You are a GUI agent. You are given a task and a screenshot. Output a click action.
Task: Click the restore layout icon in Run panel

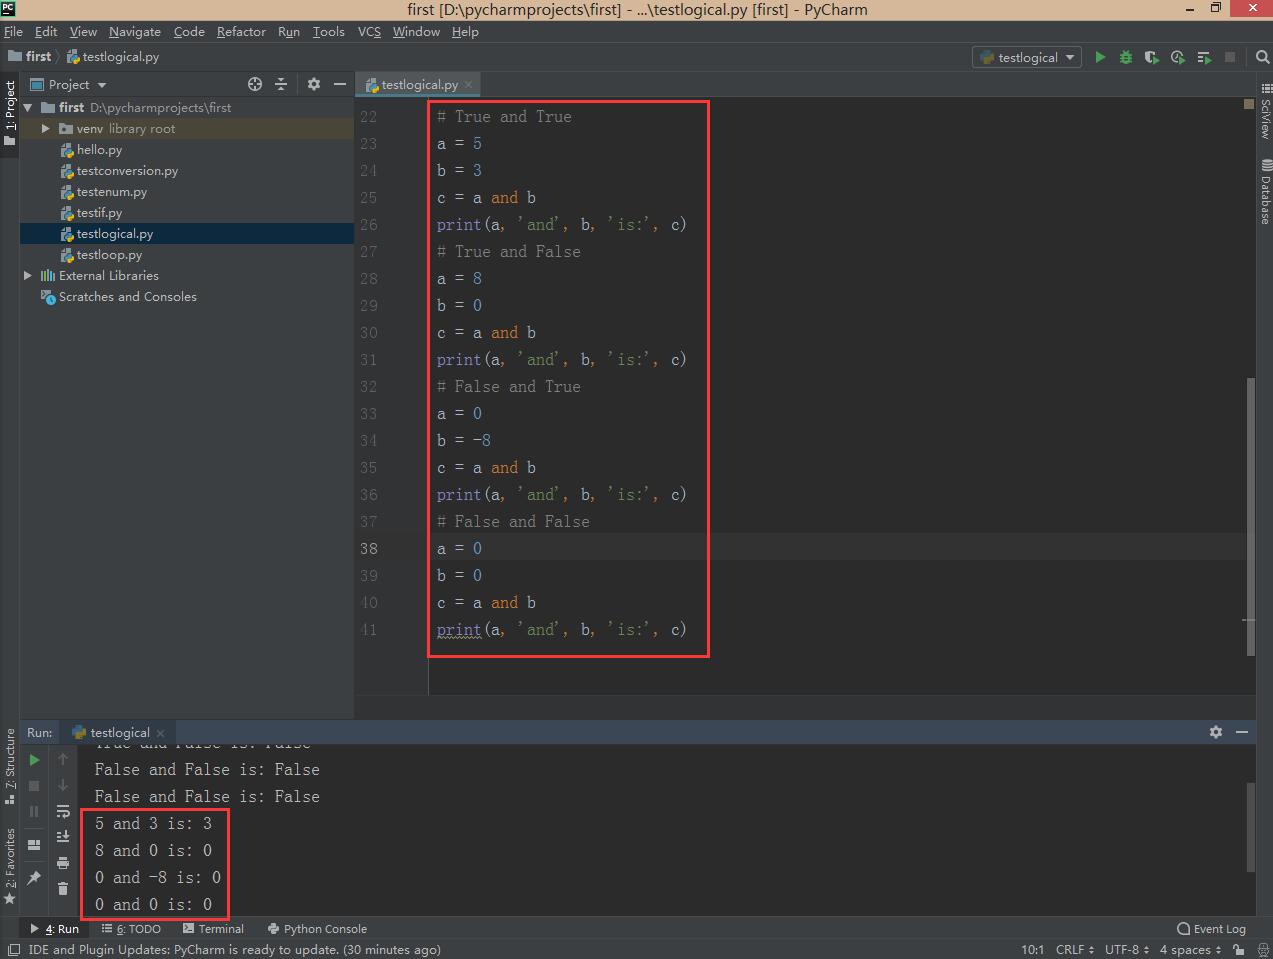[34, 845]
